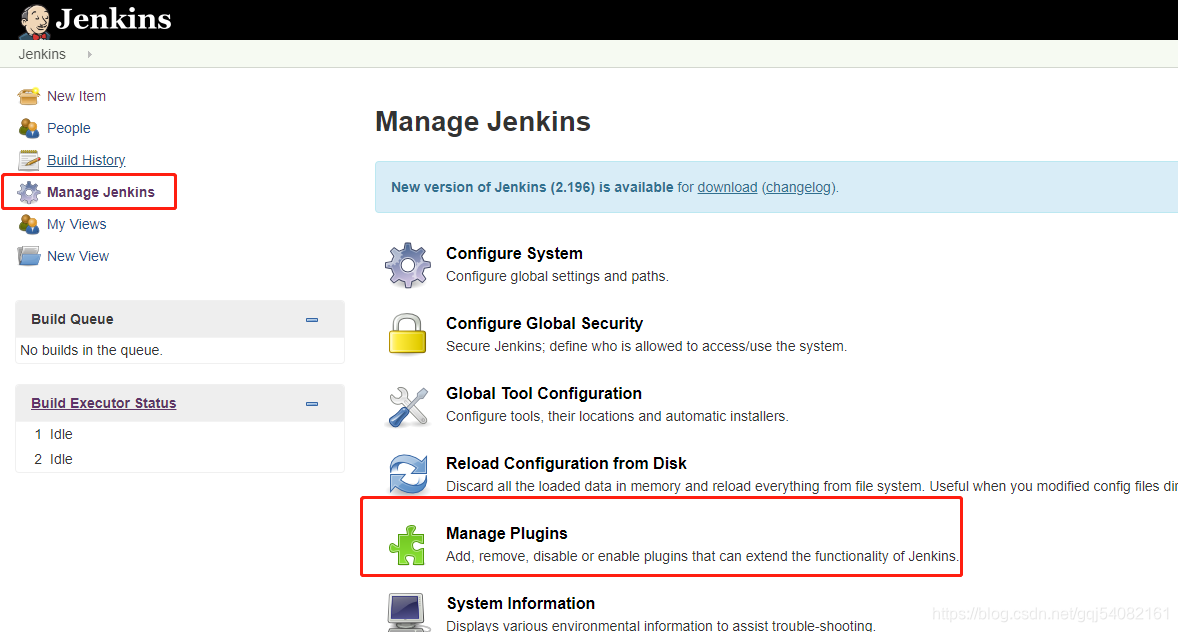Click the Reload Configuration refresh arrows icon
1178x632 pixels.
pos(408,474)
